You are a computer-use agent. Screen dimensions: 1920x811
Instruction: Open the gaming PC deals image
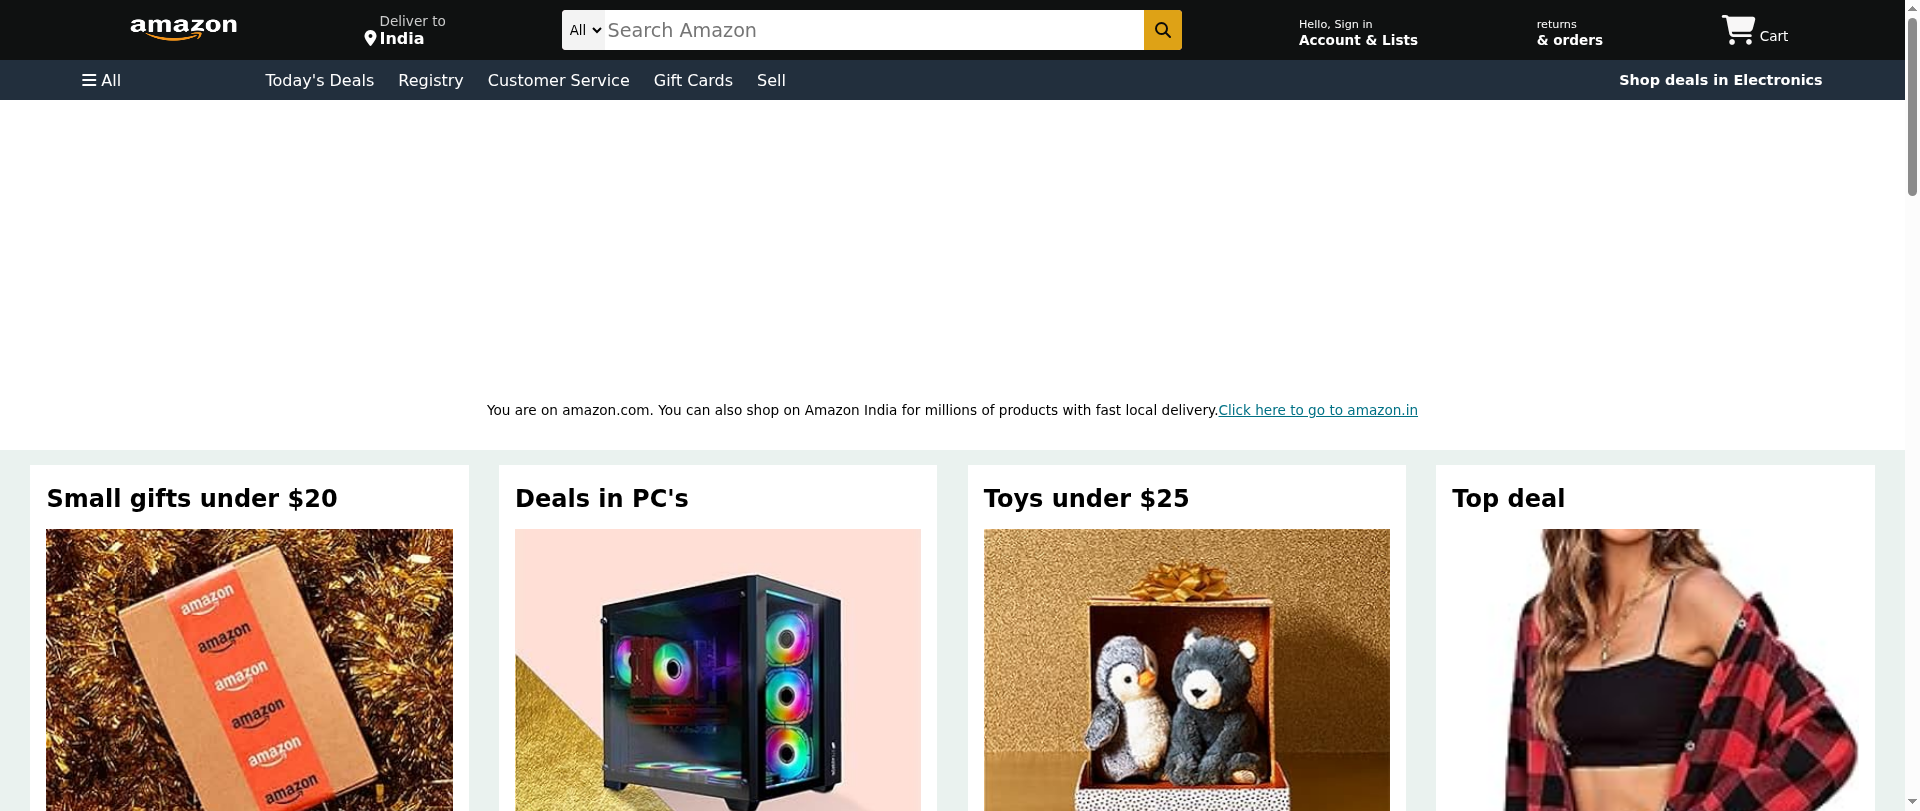718,670
